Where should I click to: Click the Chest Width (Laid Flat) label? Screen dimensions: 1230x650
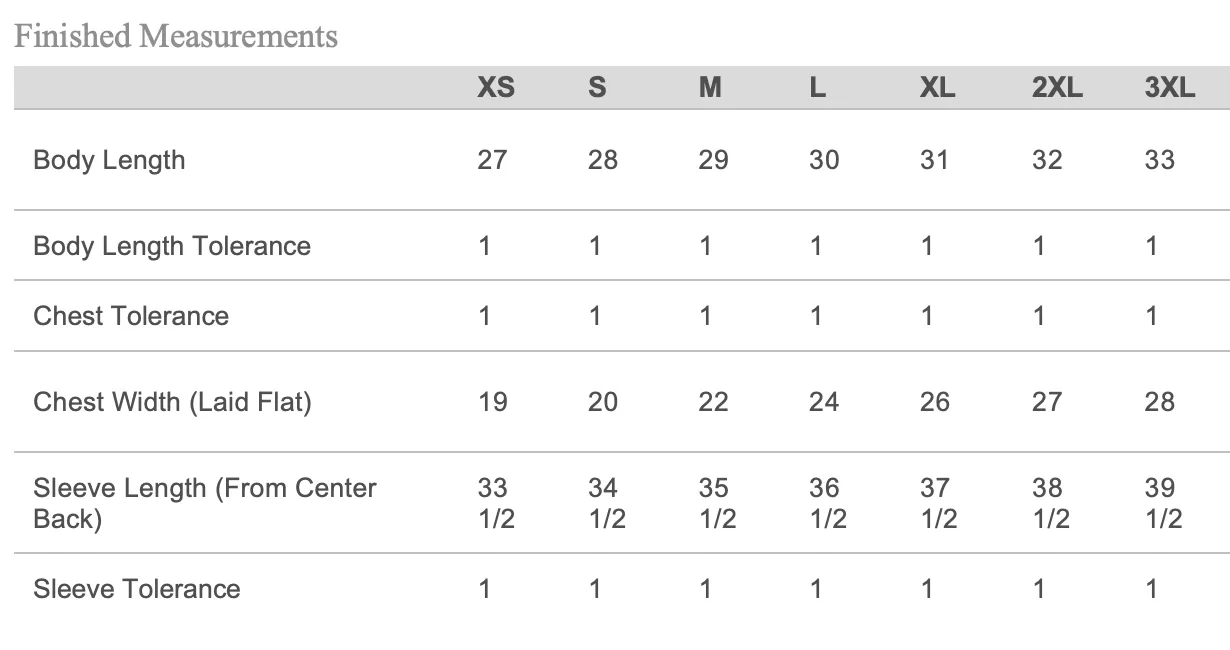click(172, 402)
